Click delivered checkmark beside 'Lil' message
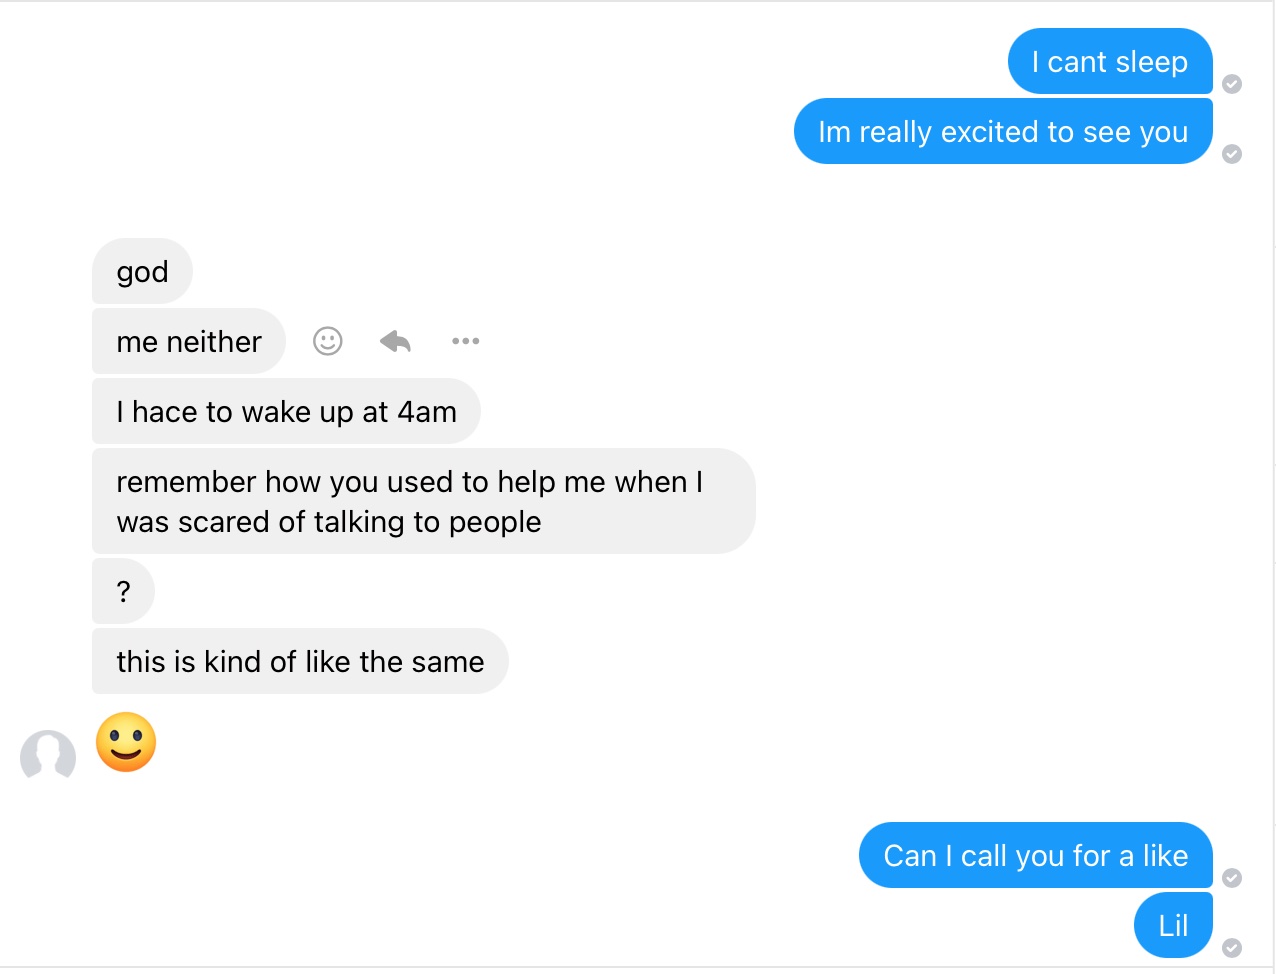 tap(1232, 948)
